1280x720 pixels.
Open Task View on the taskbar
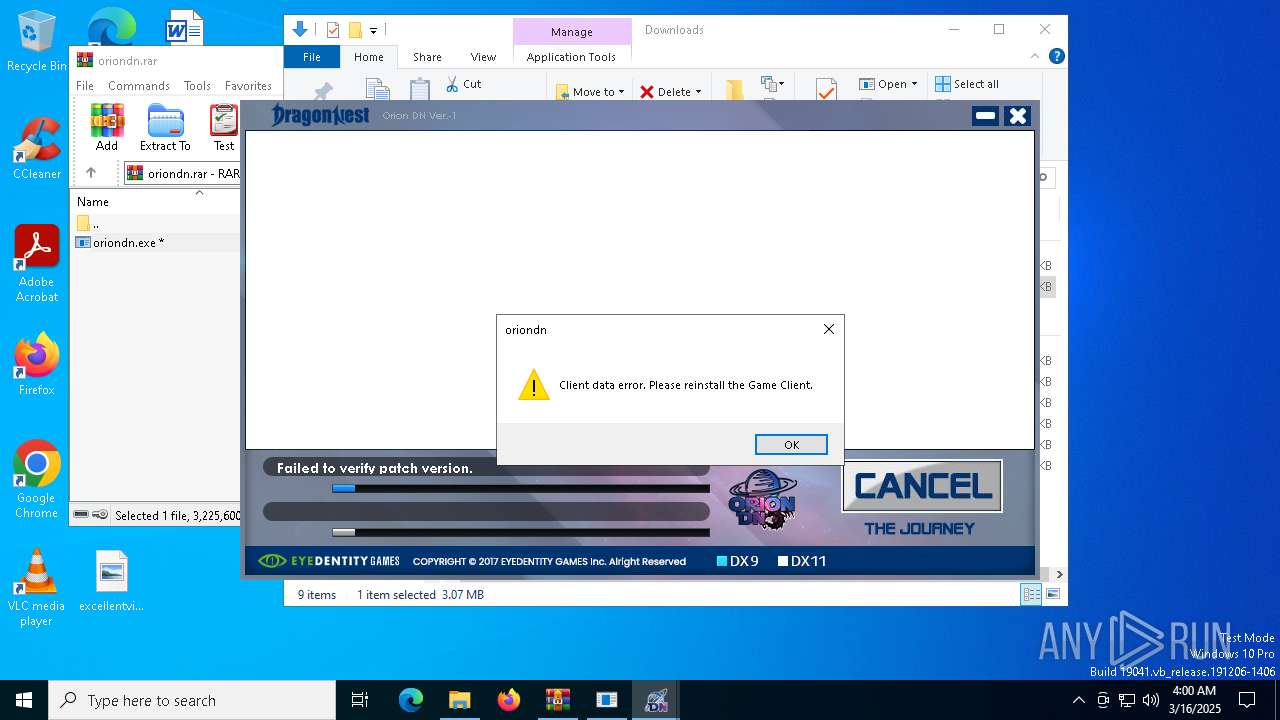pyautogui.click(x=360, y=700)
